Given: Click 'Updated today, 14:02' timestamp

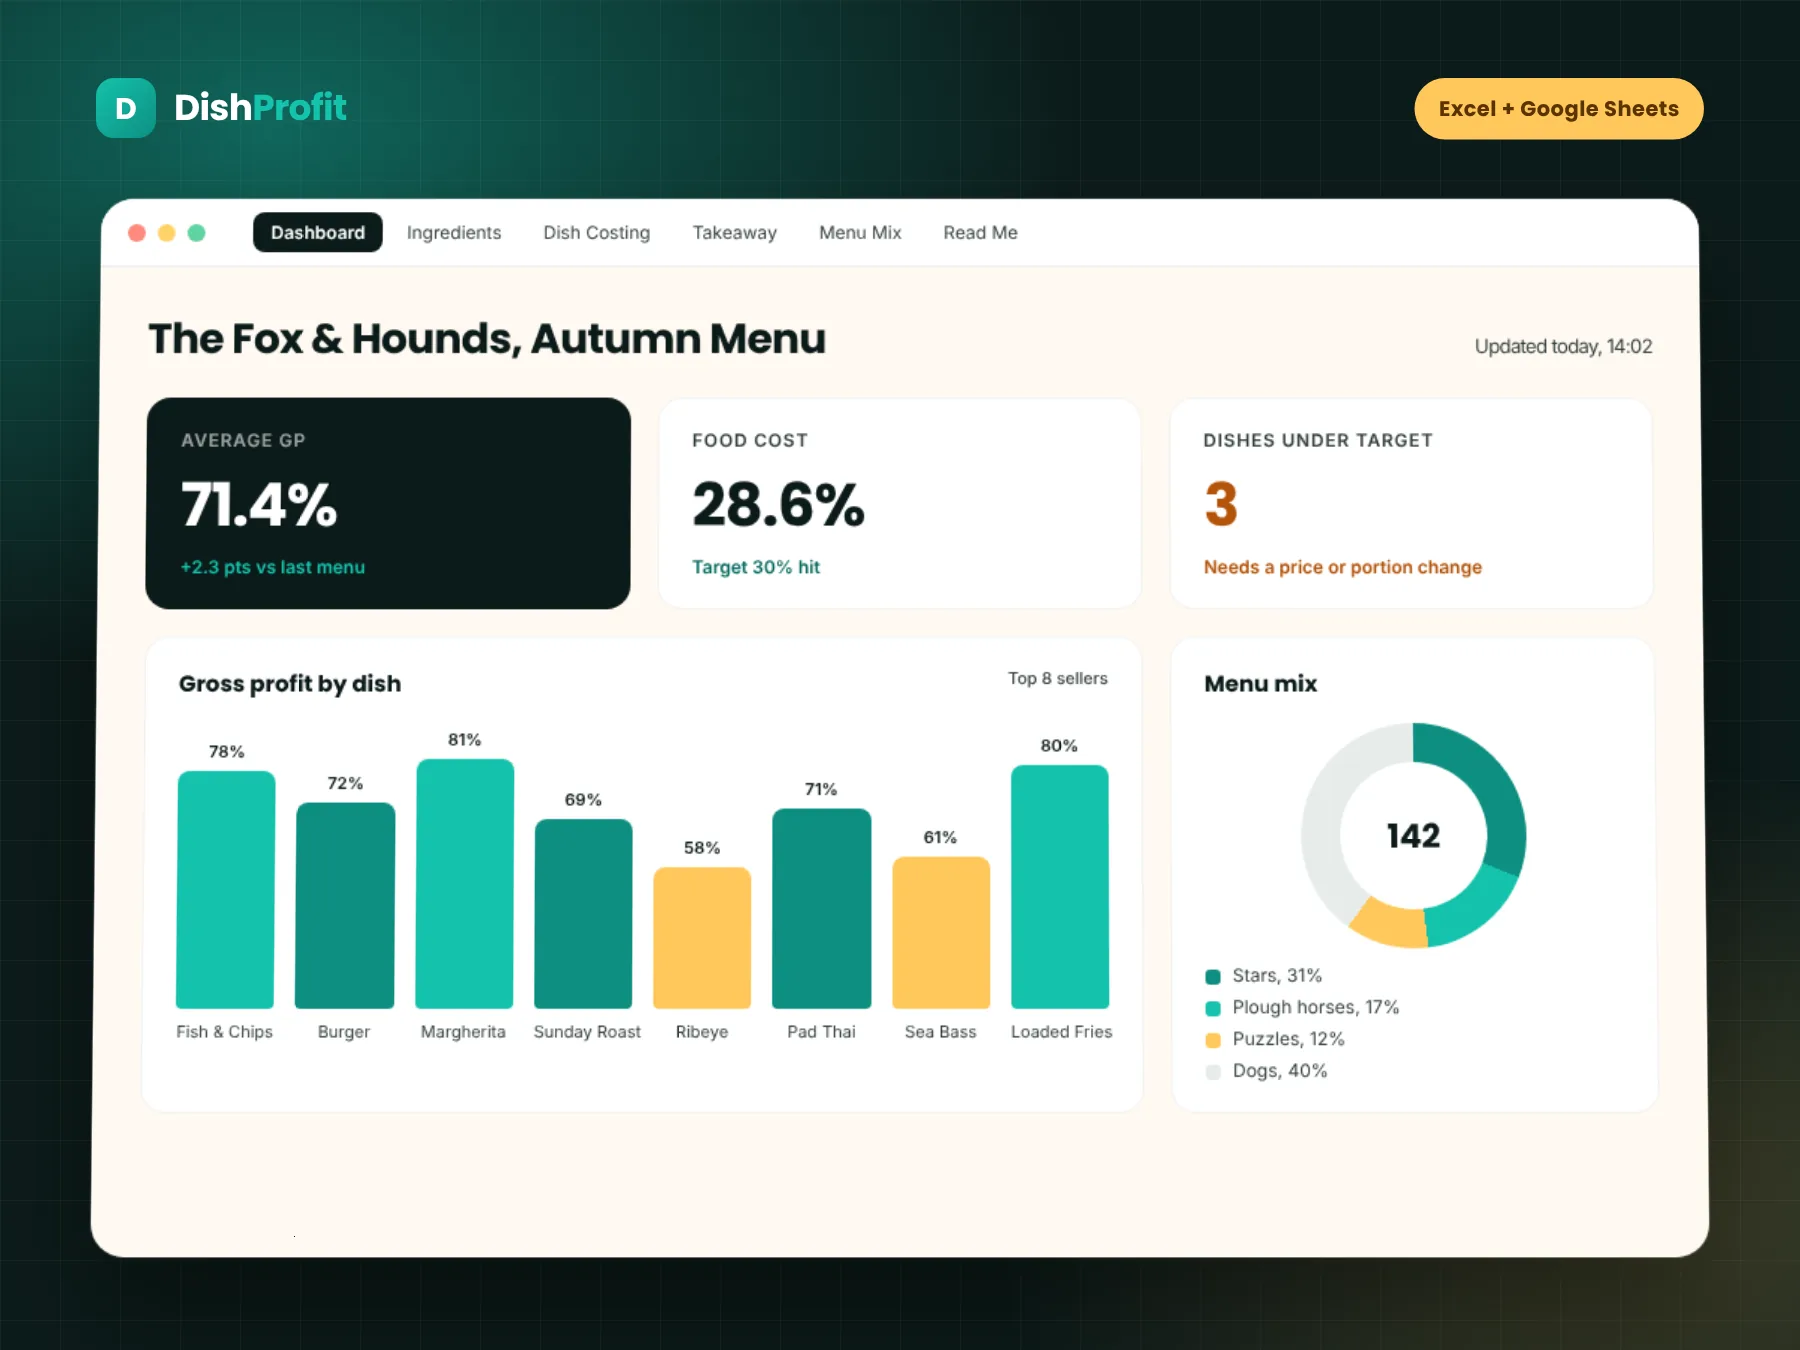Looking at the screenshot, I should (x=1564, y=346).
